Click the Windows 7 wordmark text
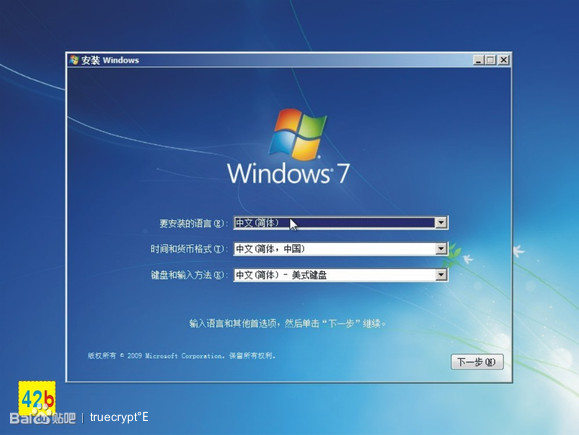The width and height of the screenshot is (579, 435). tap(288, 173)
